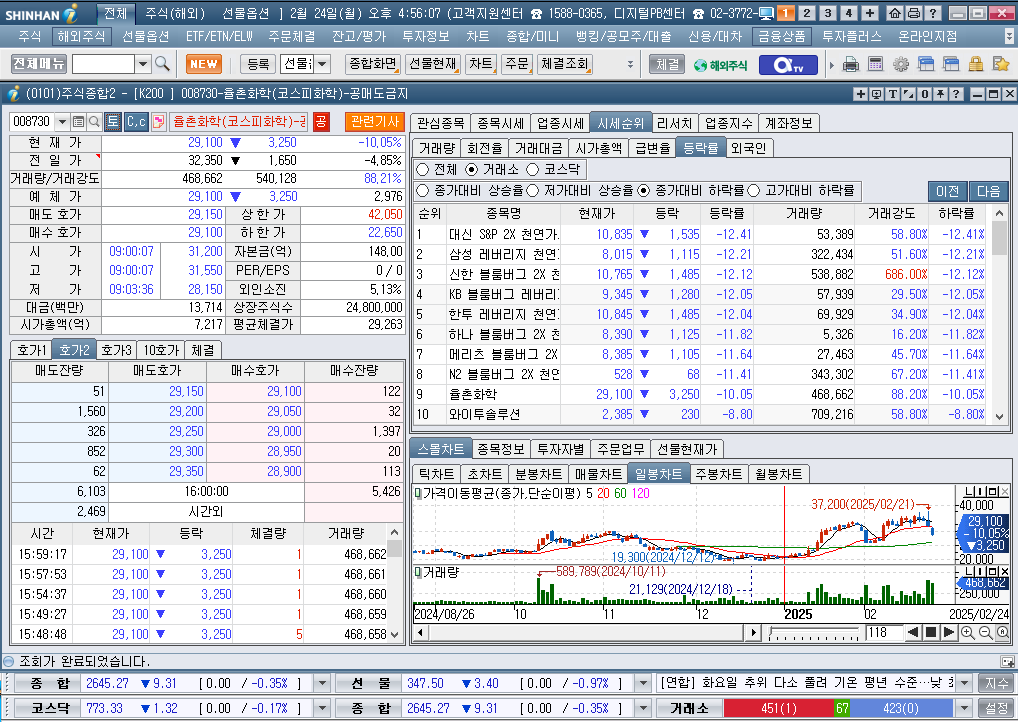Open the 코스닥 ticker dropdown in the status bar
1018x722 pixels.
click(x=321, y=708)
